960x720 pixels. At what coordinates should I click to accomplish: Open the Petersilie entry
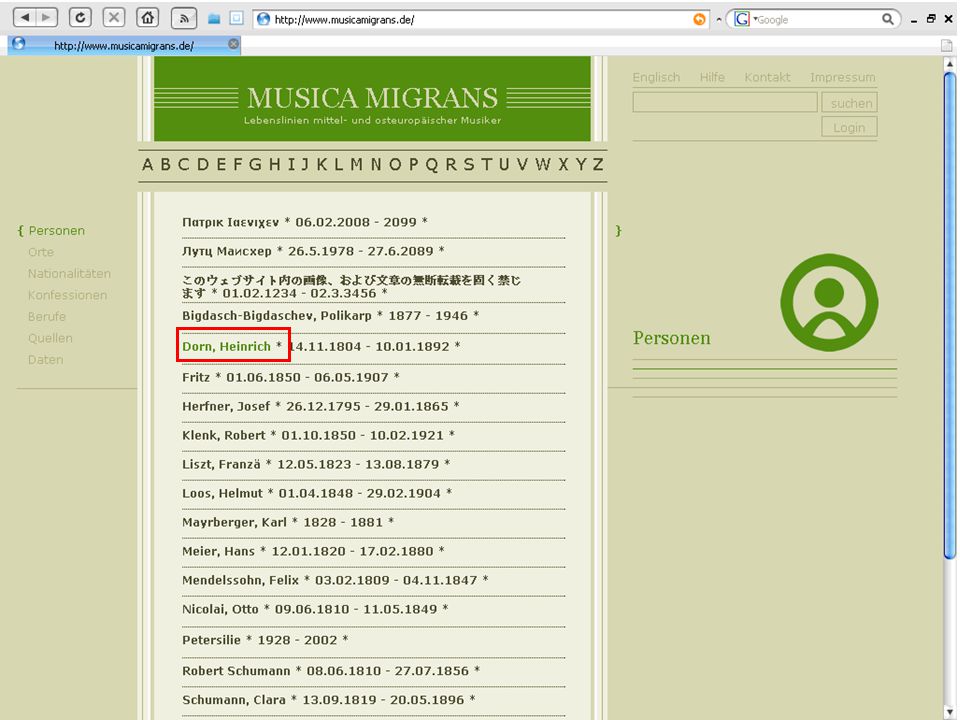click(211, 640)
